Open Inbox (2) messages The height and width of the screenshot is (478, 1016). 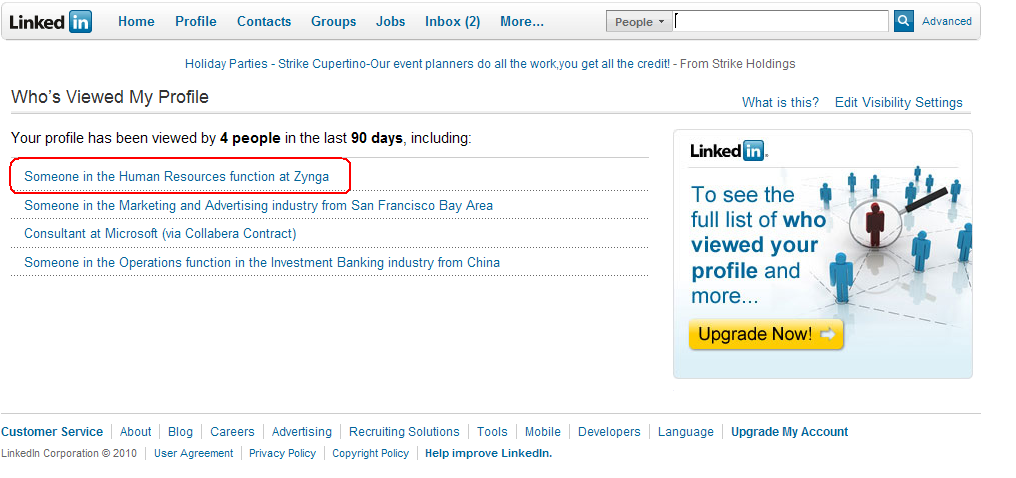point(452,21)
